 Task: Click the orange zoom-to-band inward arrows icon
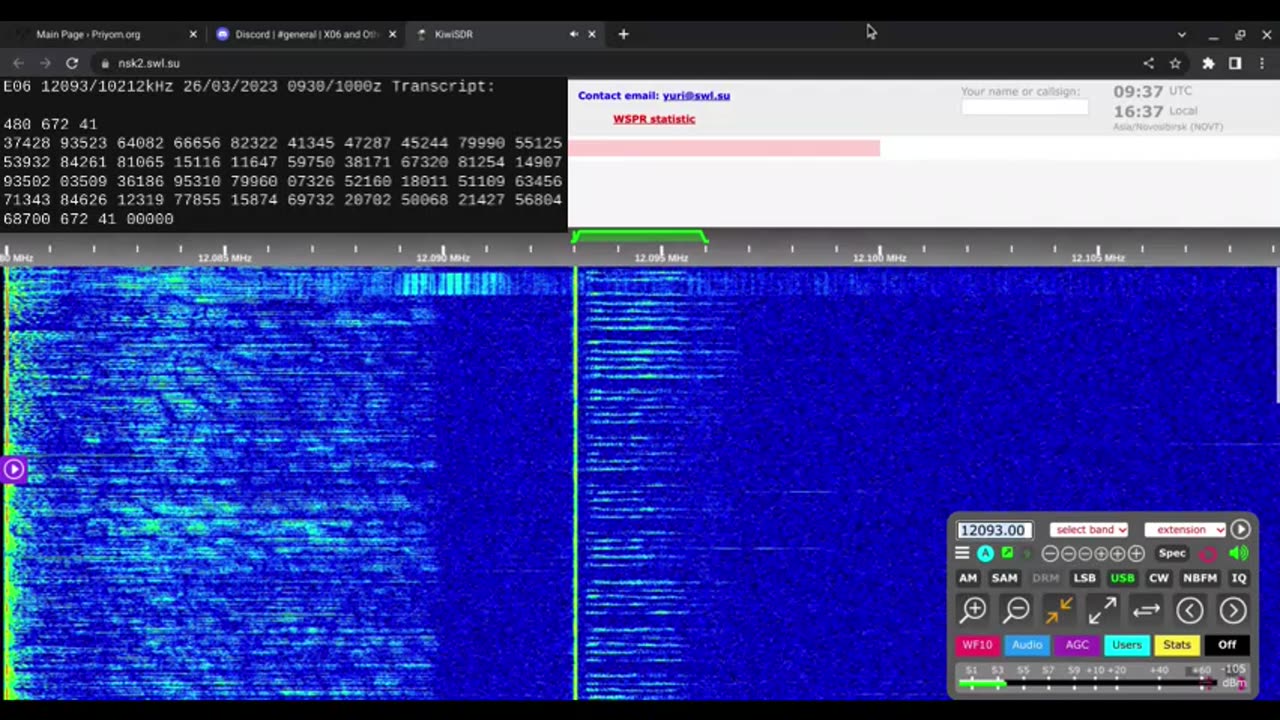click(1059, 610)
